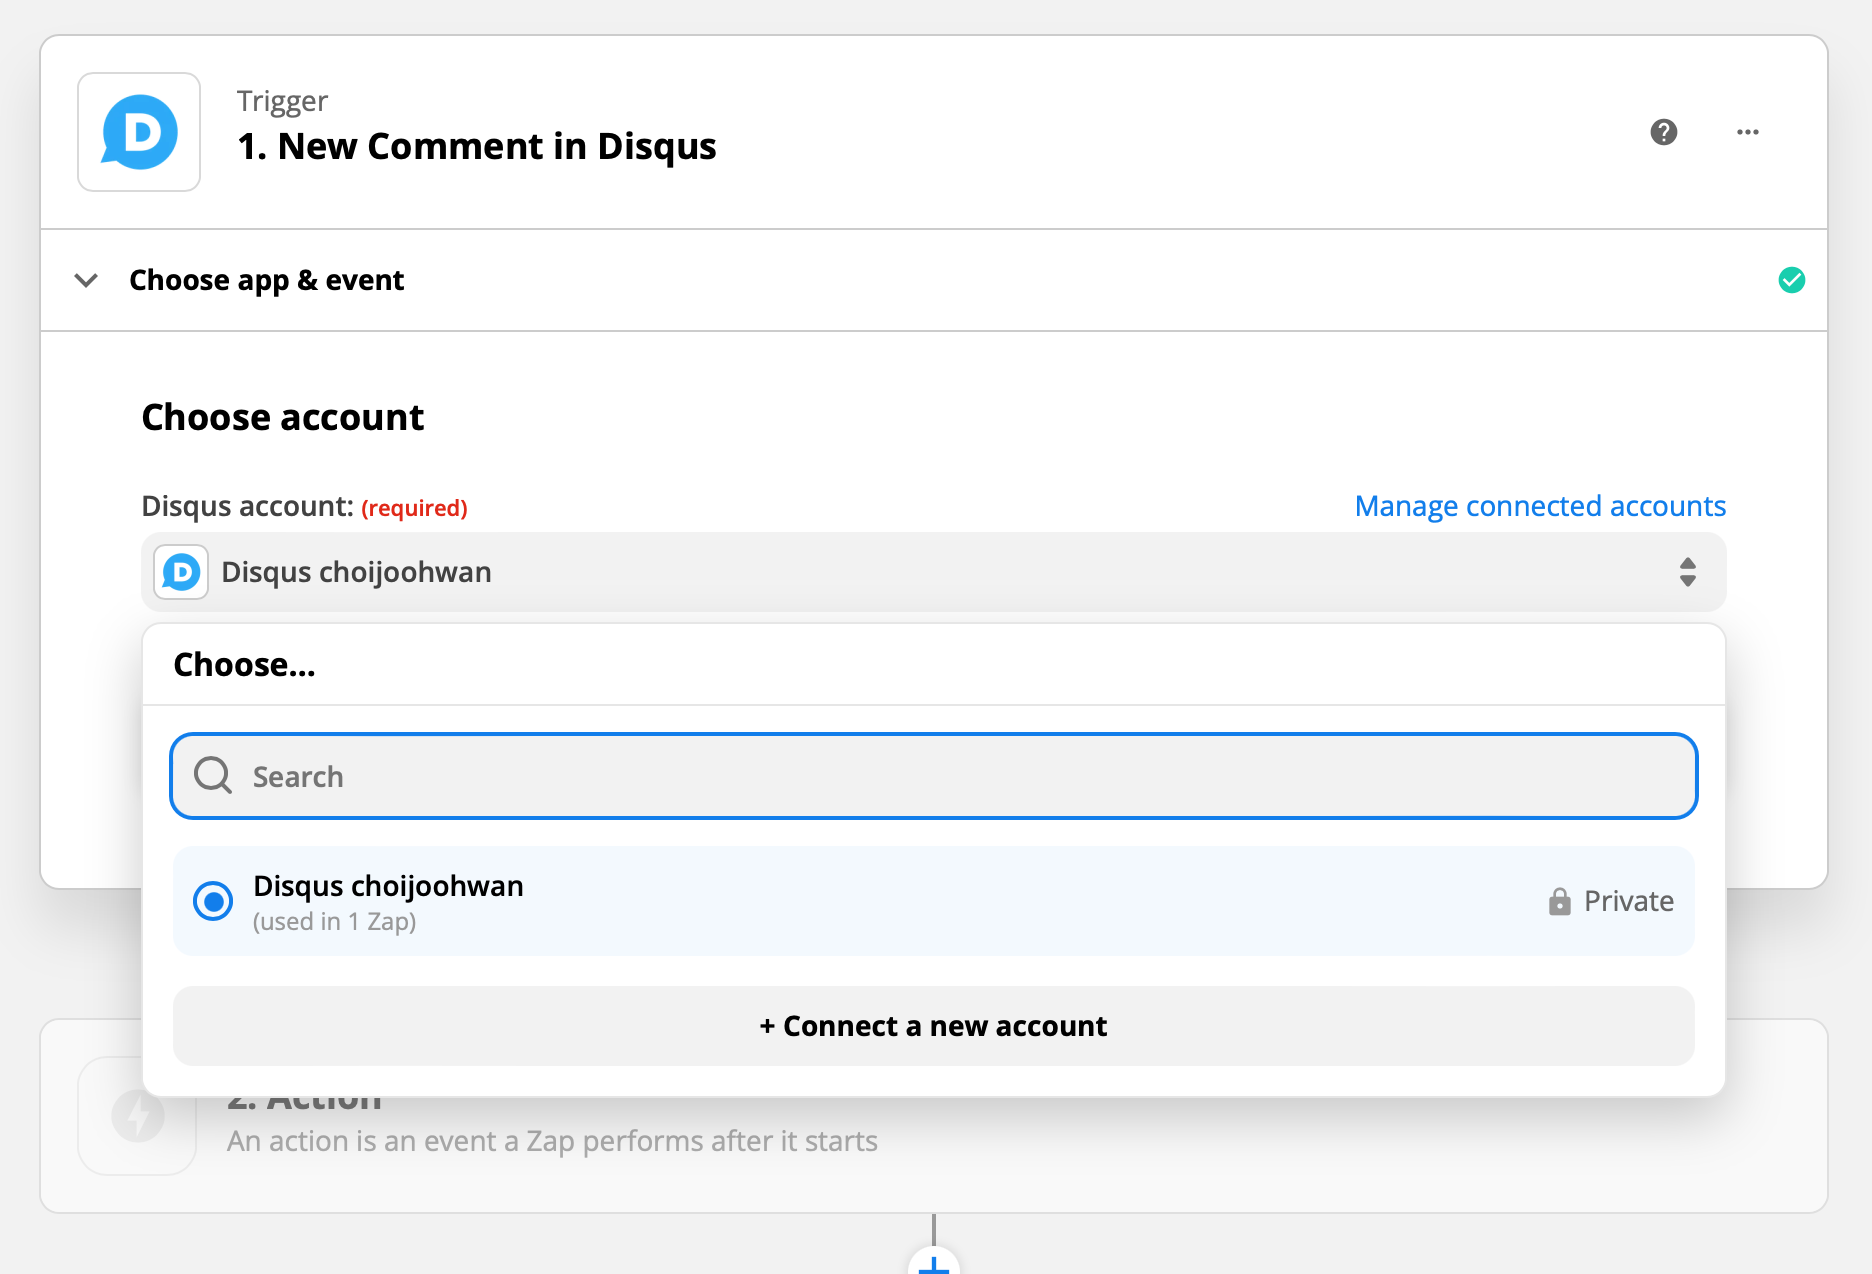Open Manage connected accounts
This screenshot has width=1872, height=1274.
[1540, 506]
